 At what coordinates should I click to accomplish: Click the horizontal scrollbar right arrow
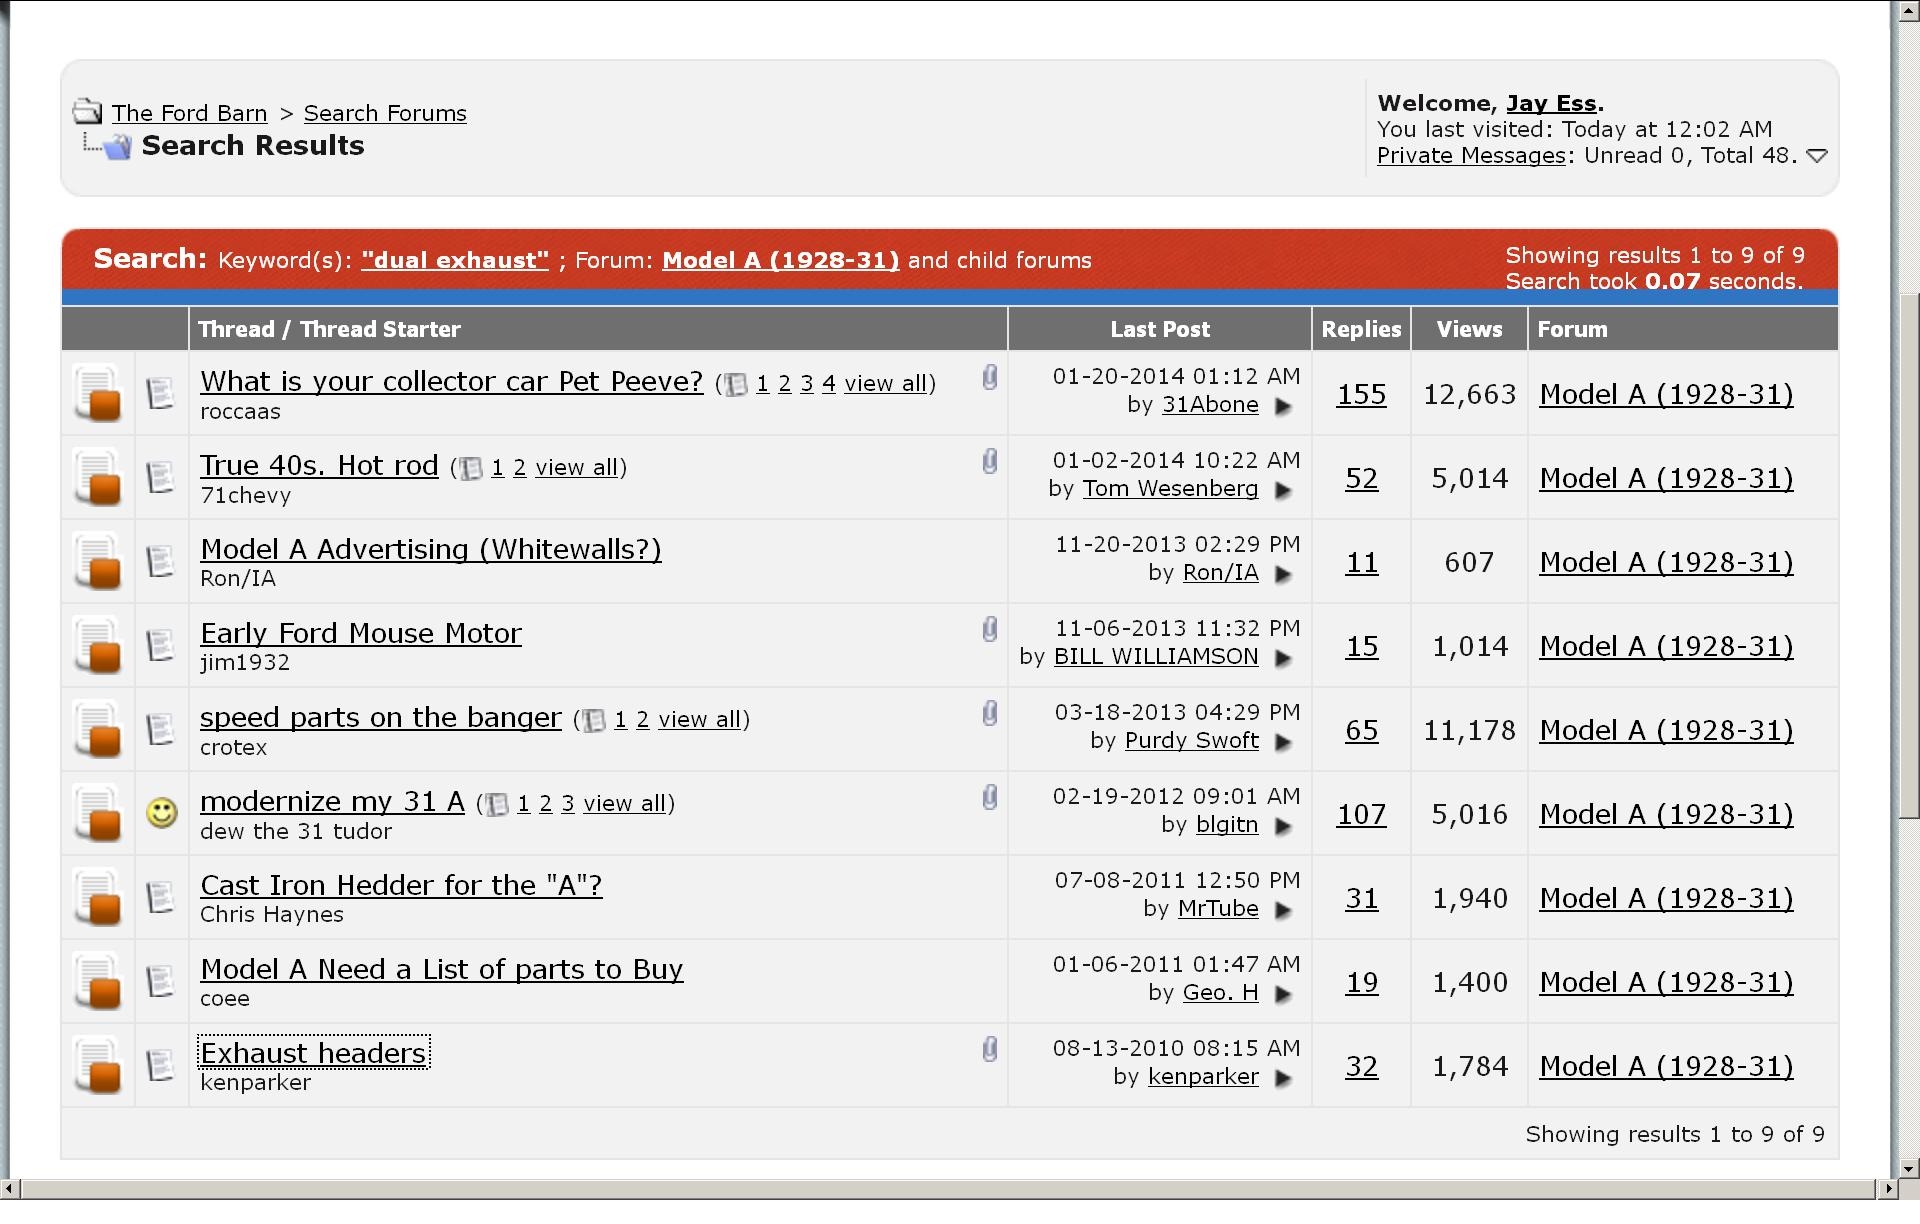[x=1888, y=1189]
